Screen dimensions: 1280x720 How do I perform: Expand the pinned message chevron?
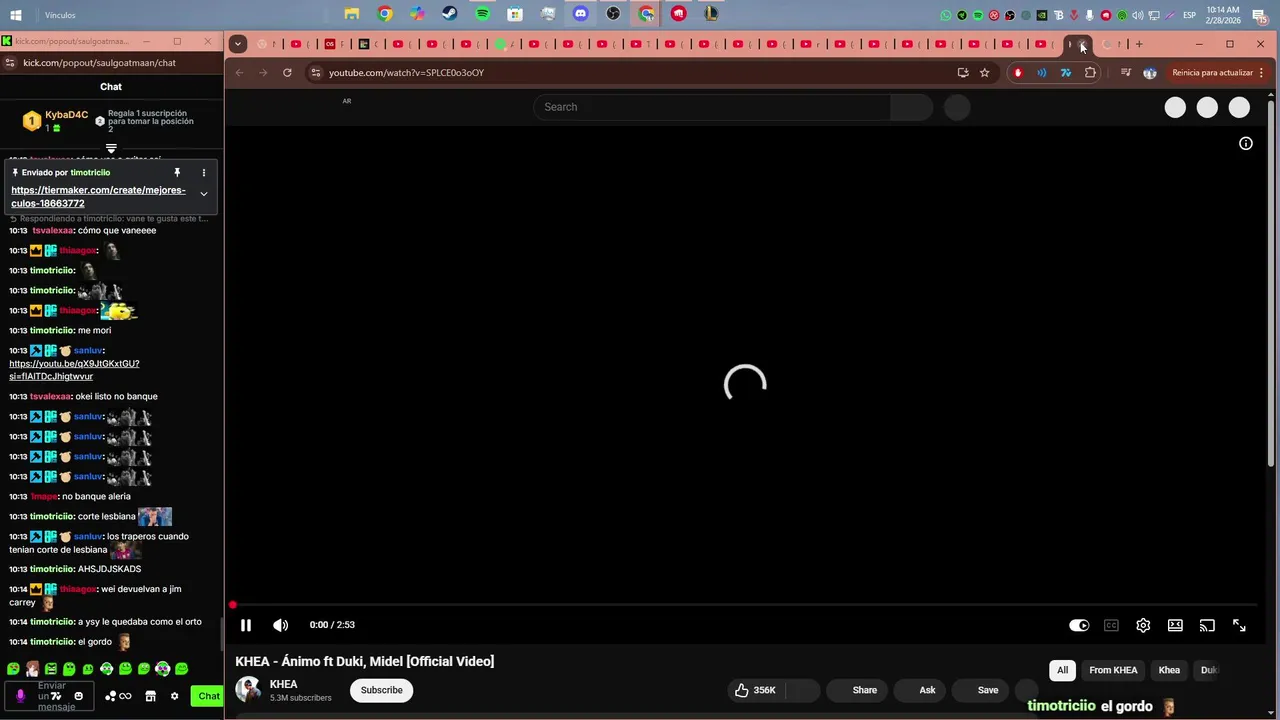(x=204, y=194)
